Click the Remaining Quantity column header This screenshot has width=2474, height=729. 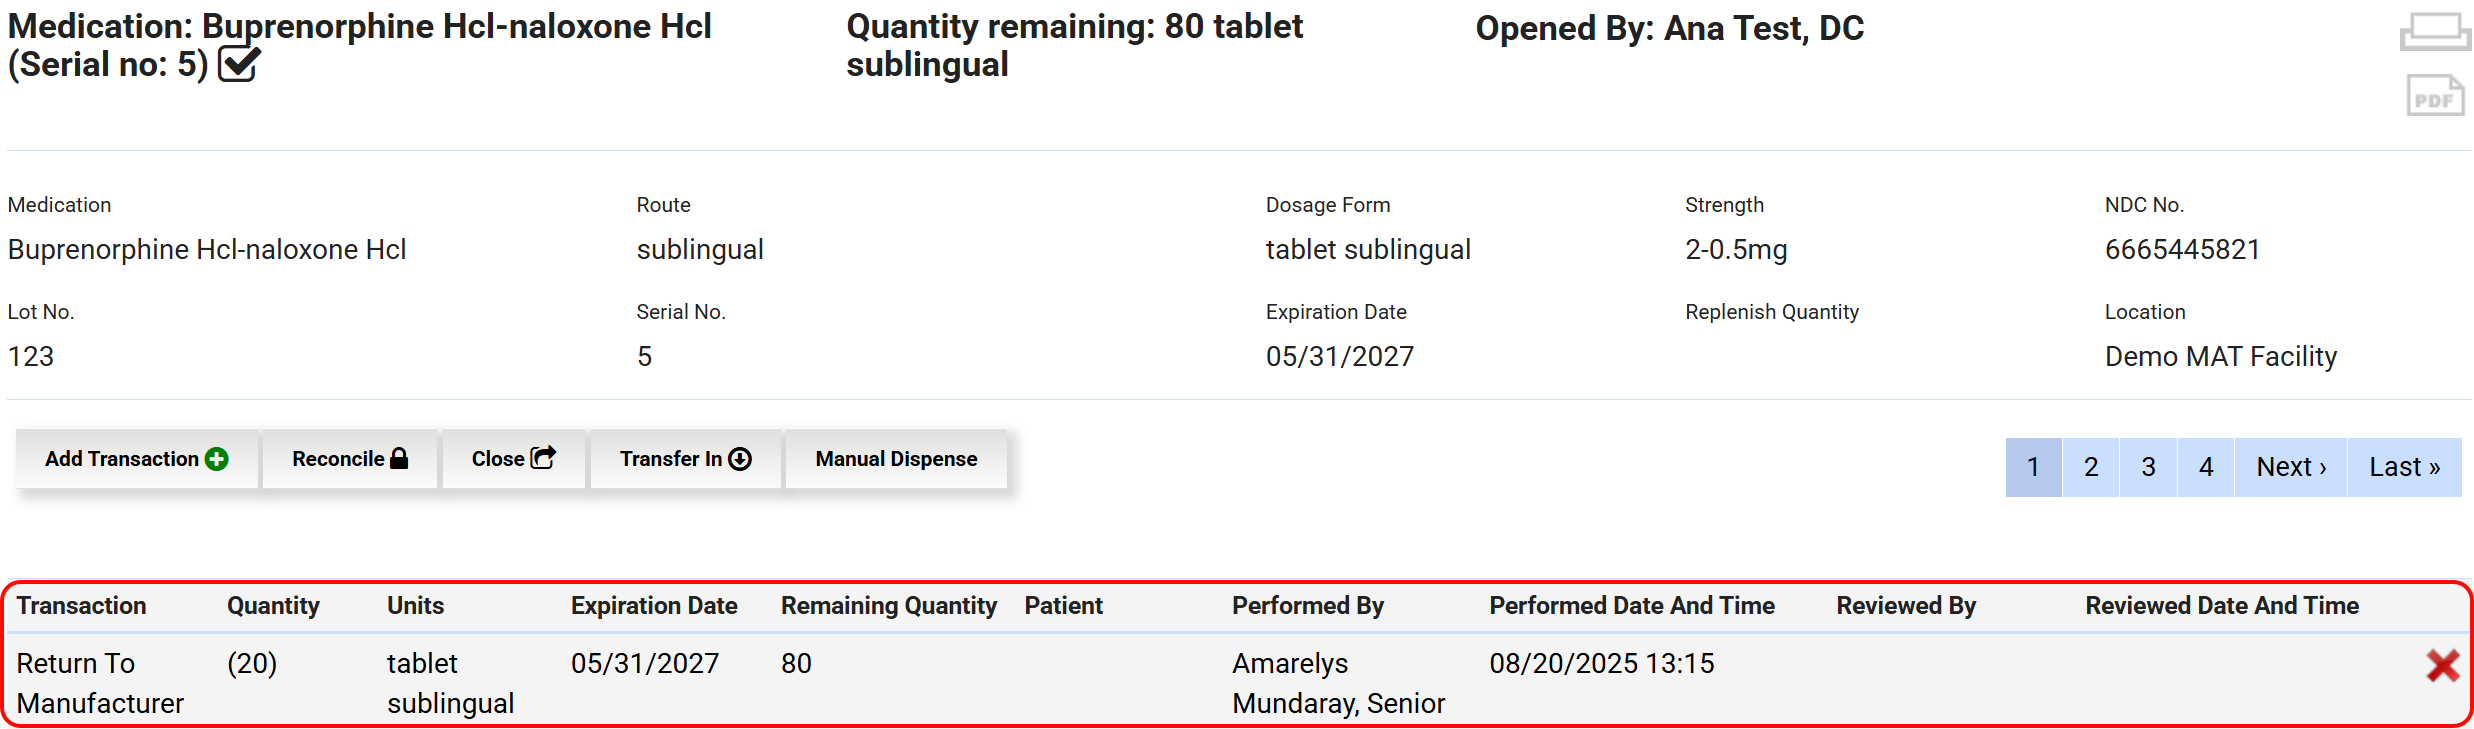pos(888,606)
